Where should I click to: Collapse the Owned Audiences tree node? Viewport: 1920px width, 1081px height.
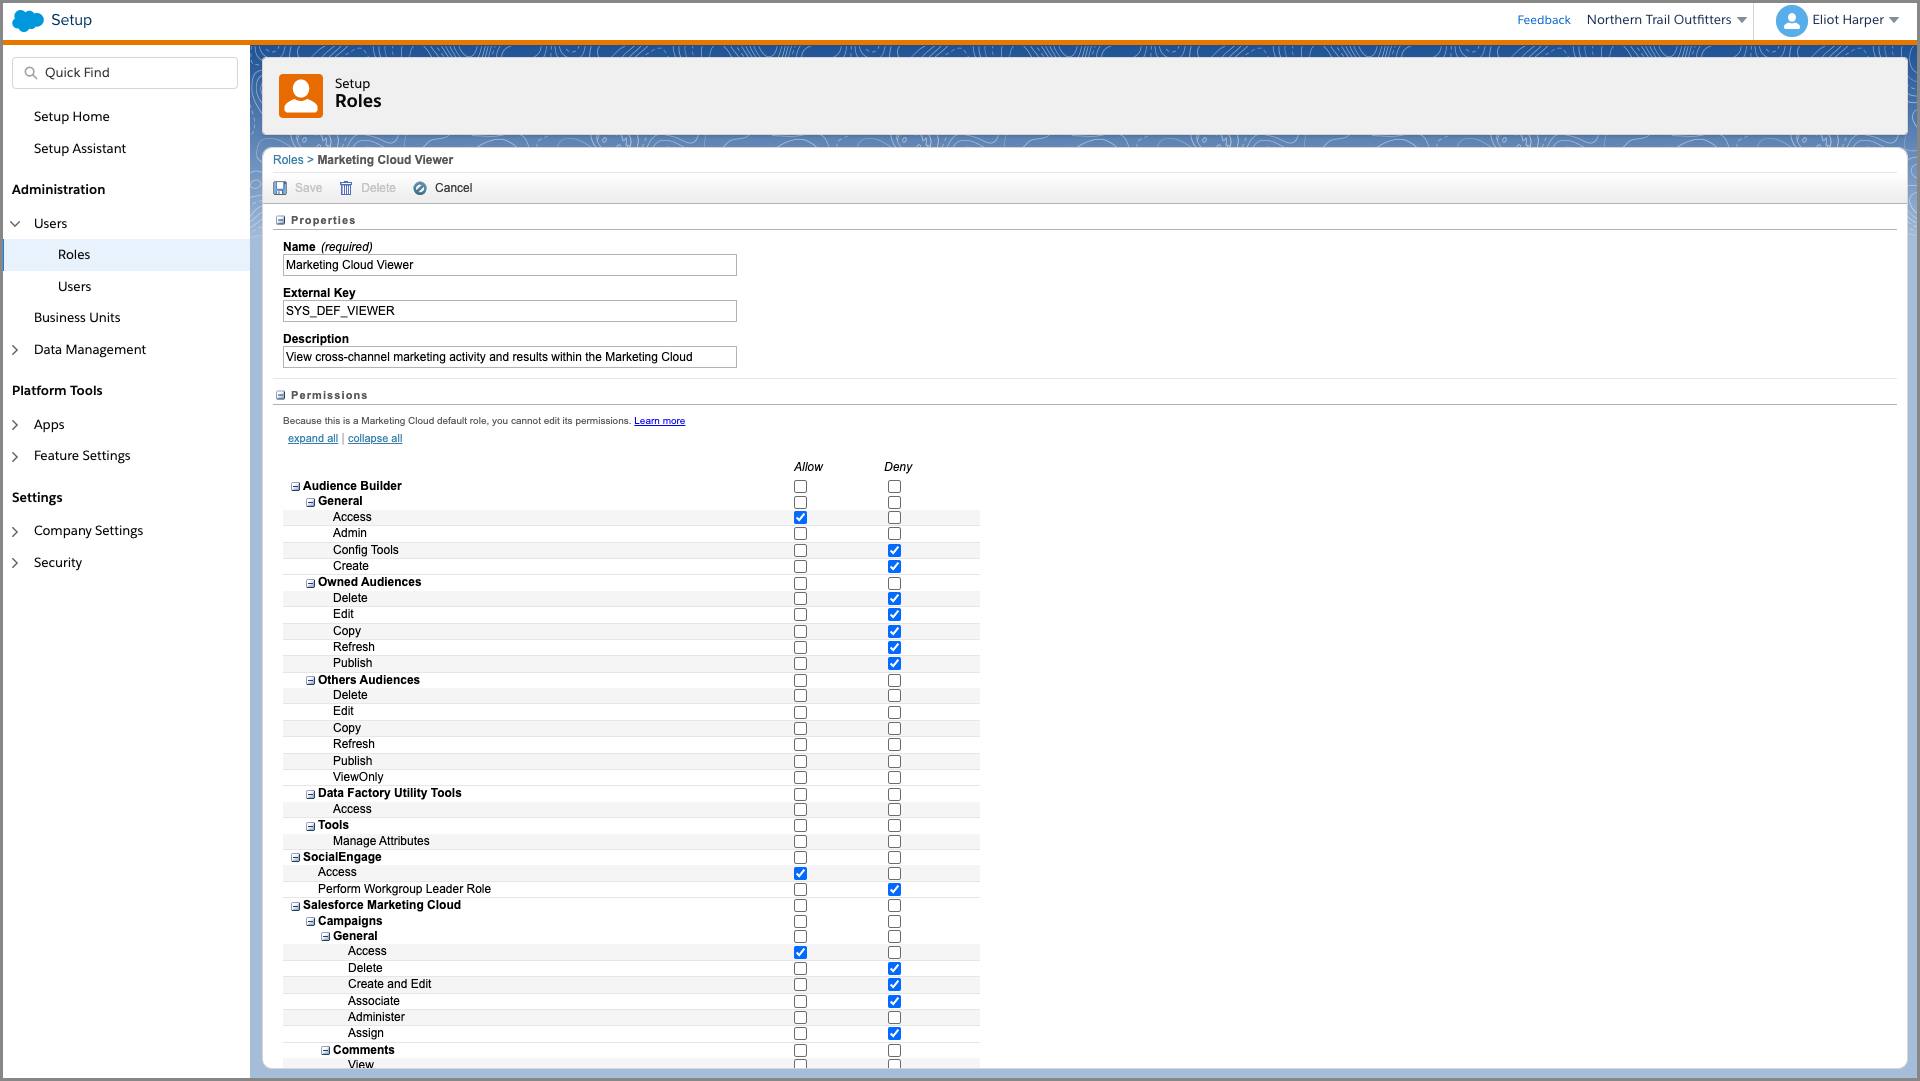(311, 583)
